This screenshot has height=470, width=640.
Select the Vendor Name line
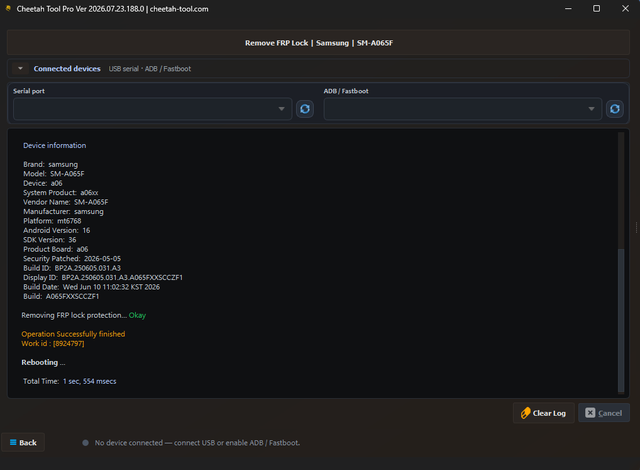(x=65, y=202)
